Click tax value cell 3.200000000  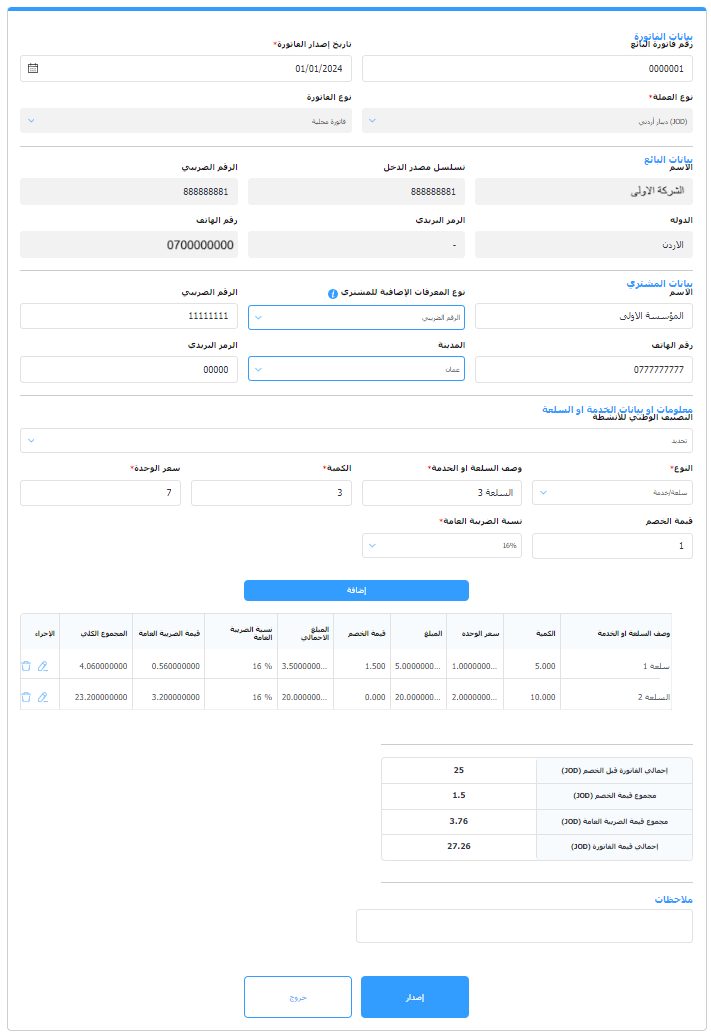pyautogui.click(x=176, y=697)
